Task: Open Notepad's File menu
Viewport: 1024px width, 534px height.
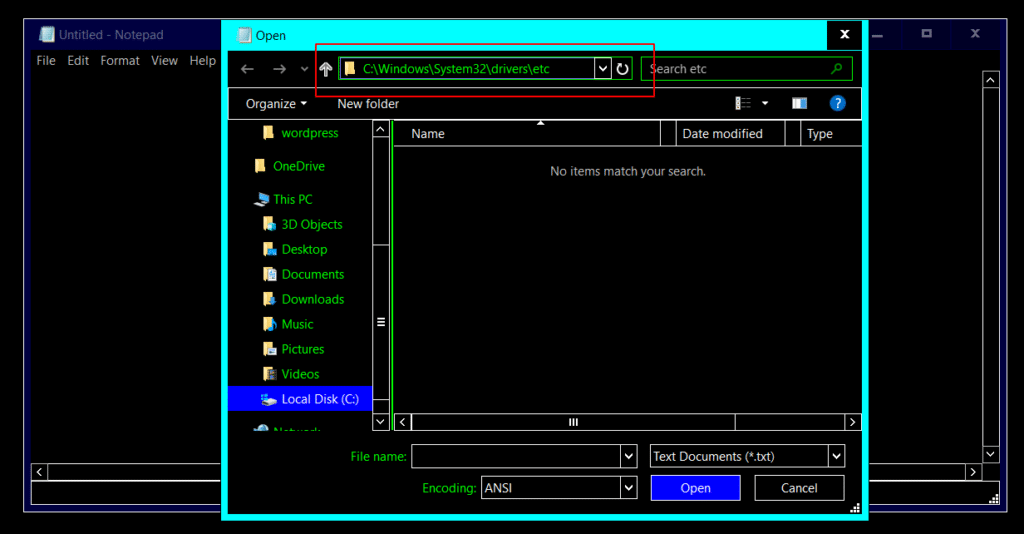Action: click(46, 61)
